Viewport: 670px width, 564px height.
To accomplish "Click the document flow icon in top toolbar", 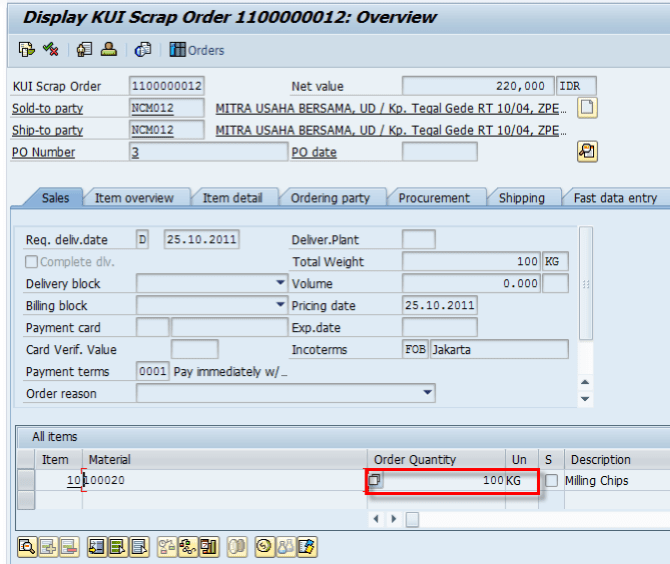I will (27, 49).
